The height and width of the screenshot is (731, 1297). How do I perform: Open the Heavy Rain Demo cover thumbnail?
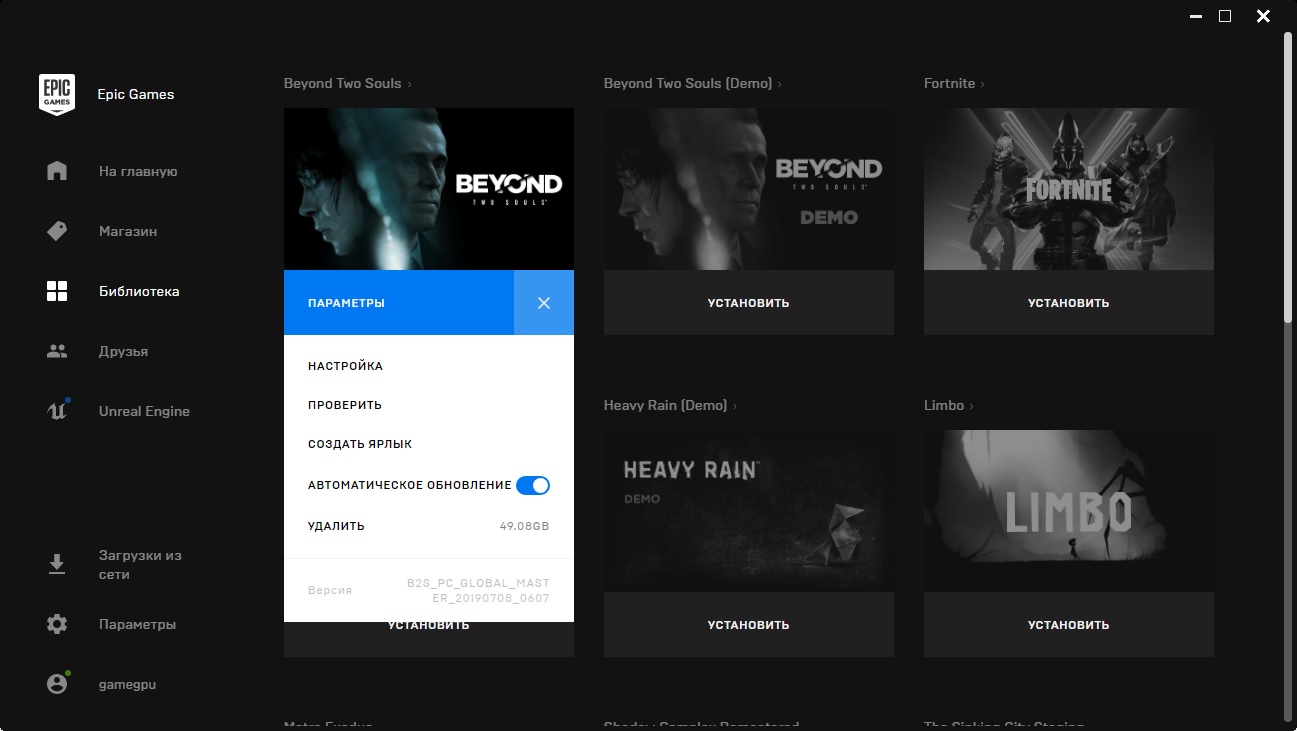coord(749,511)
